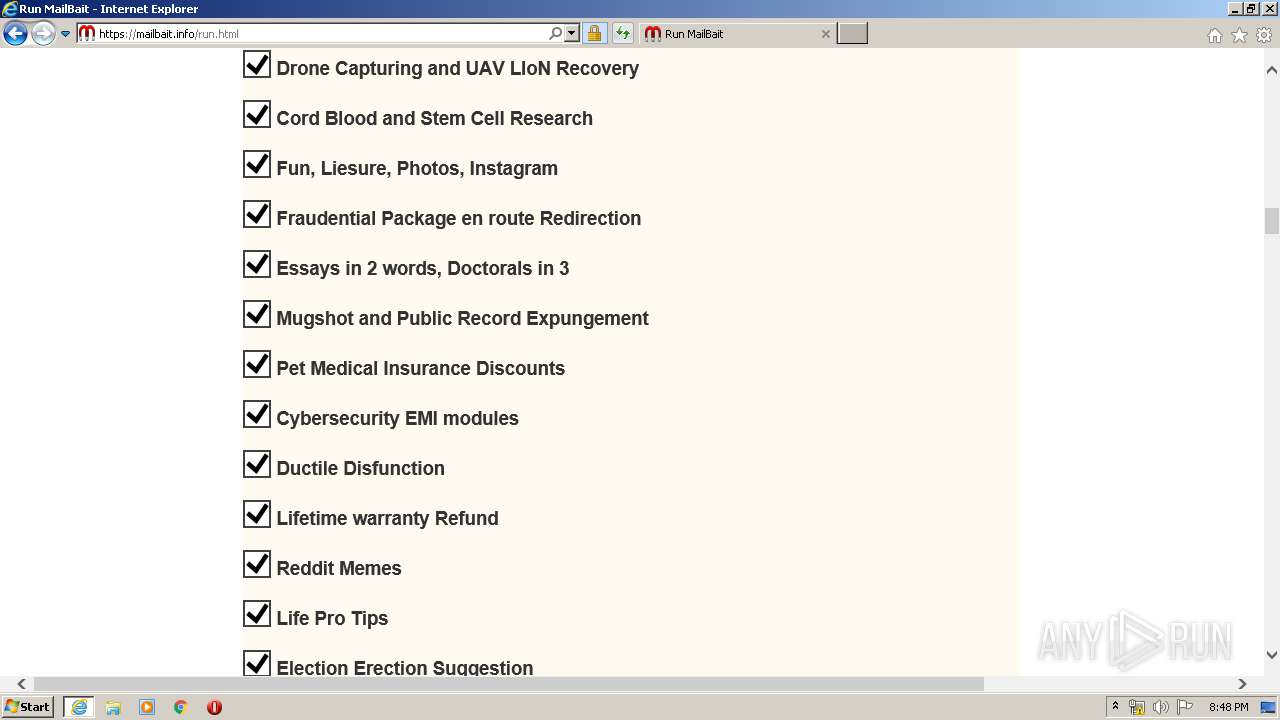Click the Opera taskbar icon
The image size is (1280, 720).
214,707
